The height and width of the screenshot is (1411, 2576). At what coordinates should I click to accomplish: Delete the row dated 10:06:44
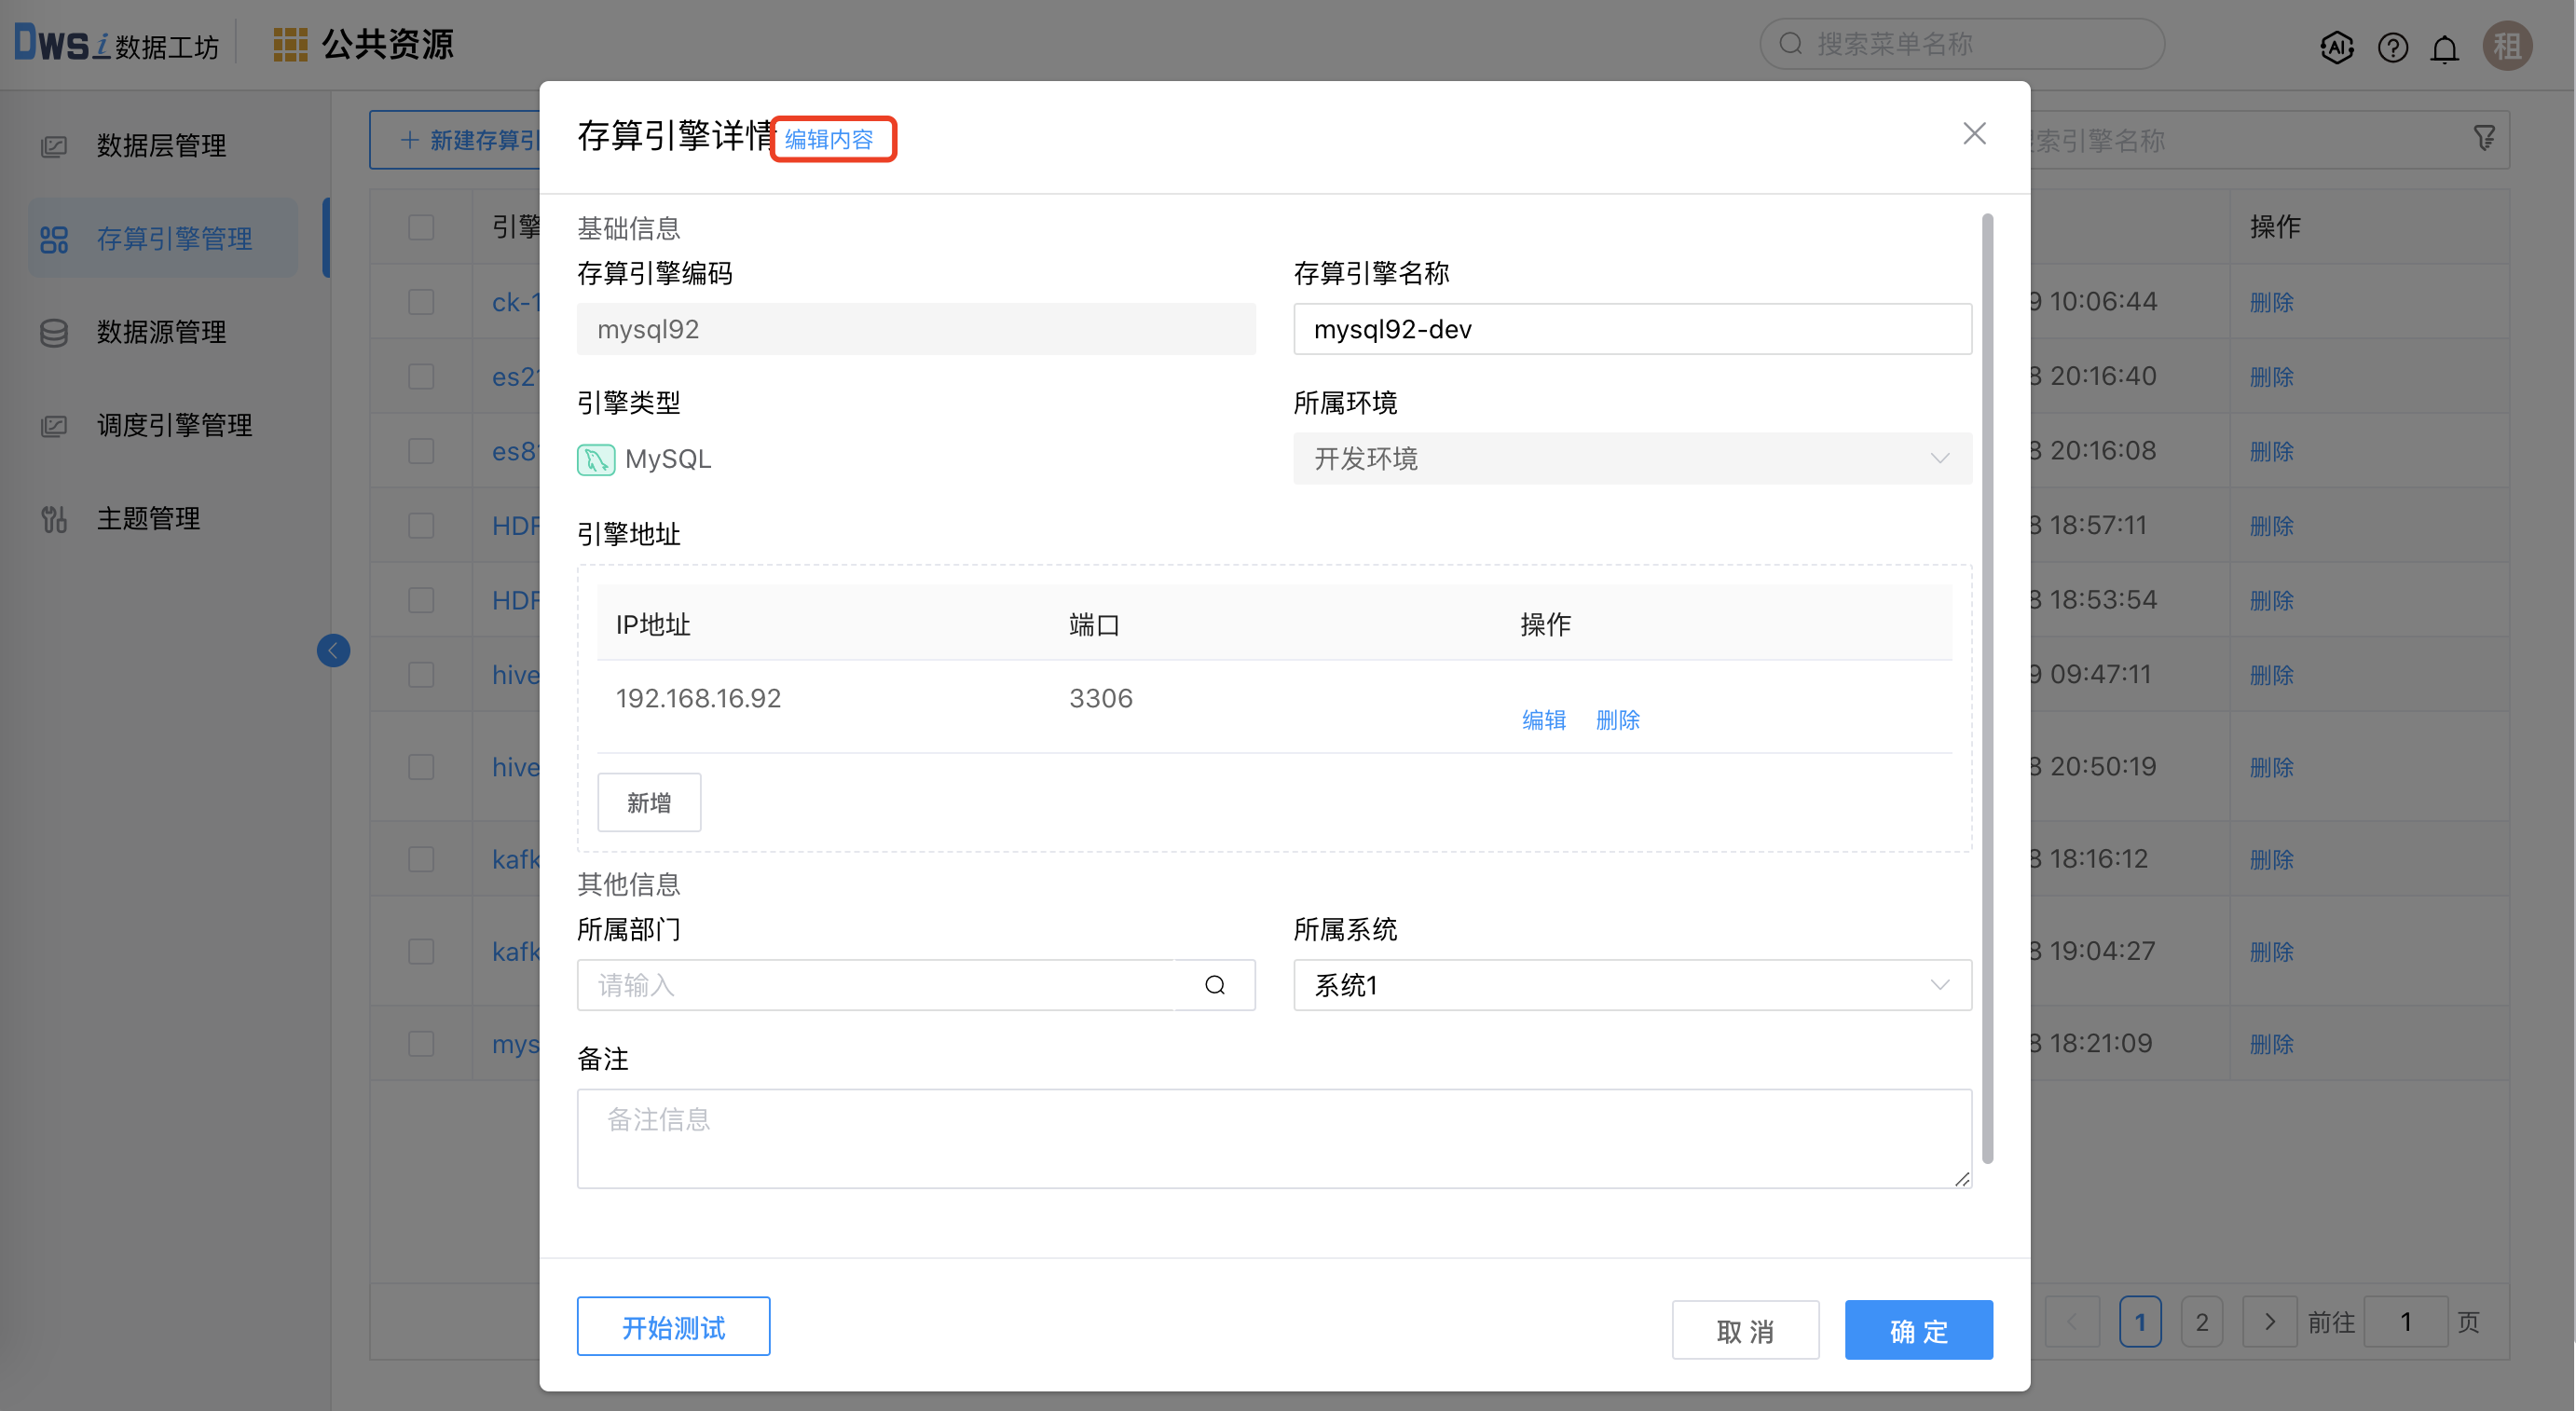click(x=2271, y=302)
